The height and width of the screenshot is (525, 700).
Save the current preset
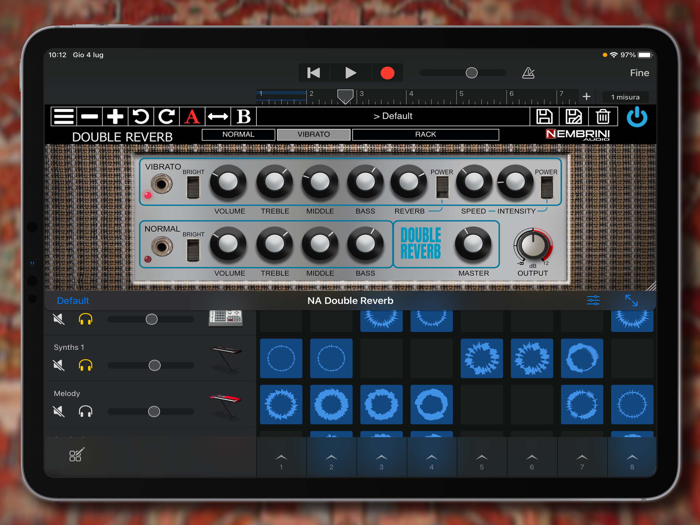coord(544,117)
